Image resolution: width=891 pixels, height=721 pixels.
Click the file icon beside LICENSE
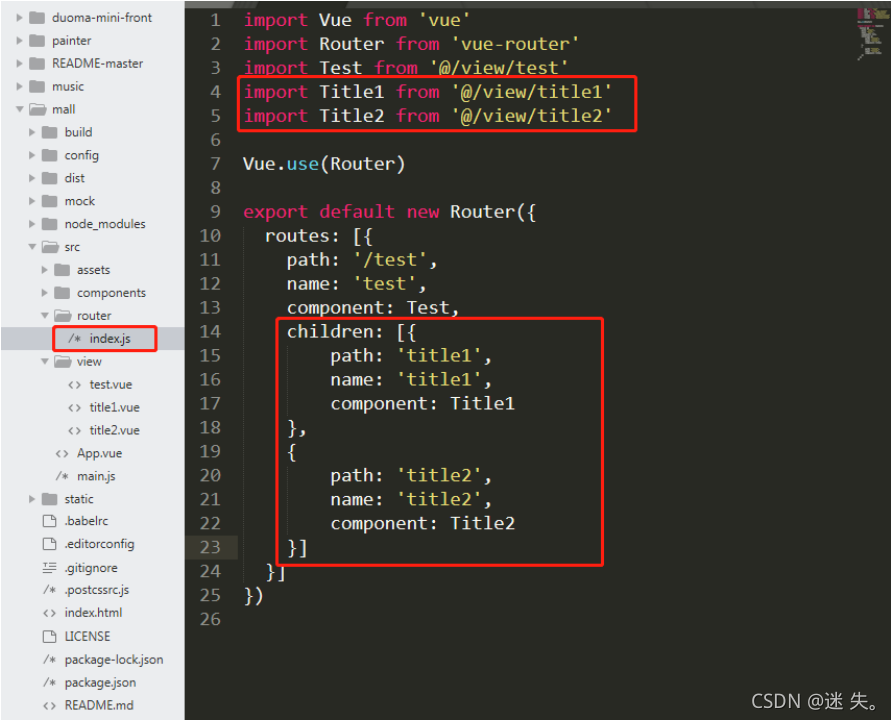(x=50, y=636)
